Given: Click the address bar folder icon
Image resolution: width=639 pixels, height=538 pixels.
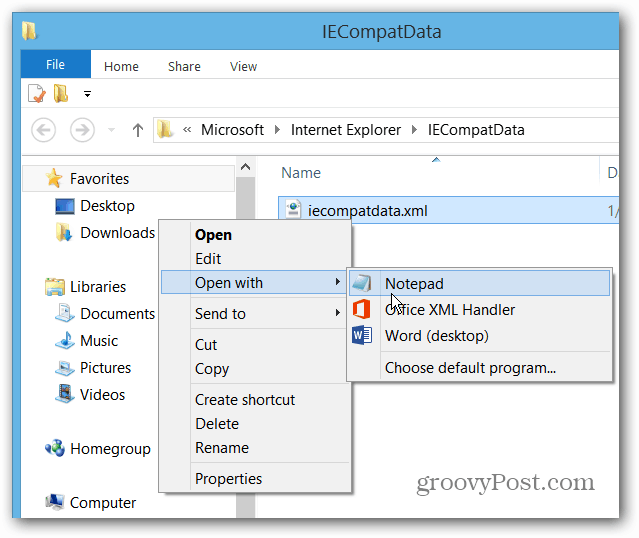Looking at the screenshot, I should click(165, 130).
